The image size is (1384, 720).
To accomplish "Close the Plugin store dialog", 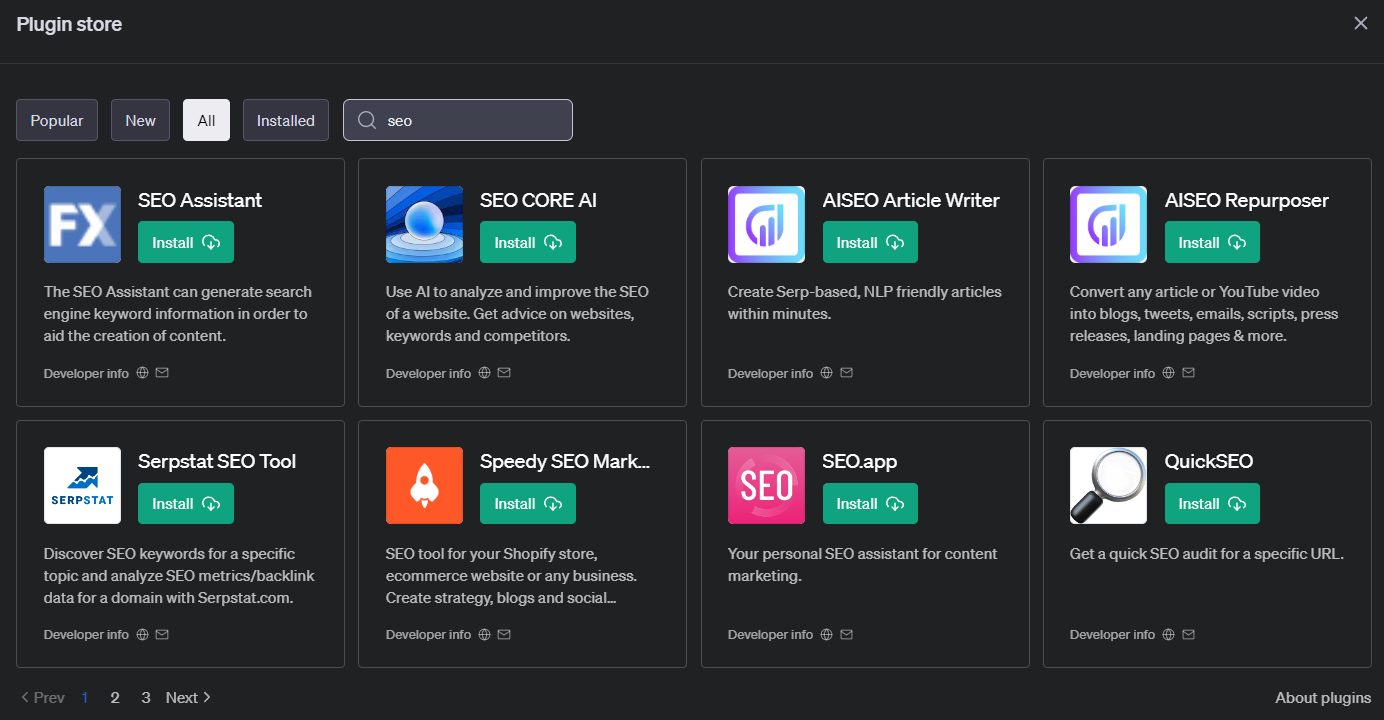I will (1361, 23).
